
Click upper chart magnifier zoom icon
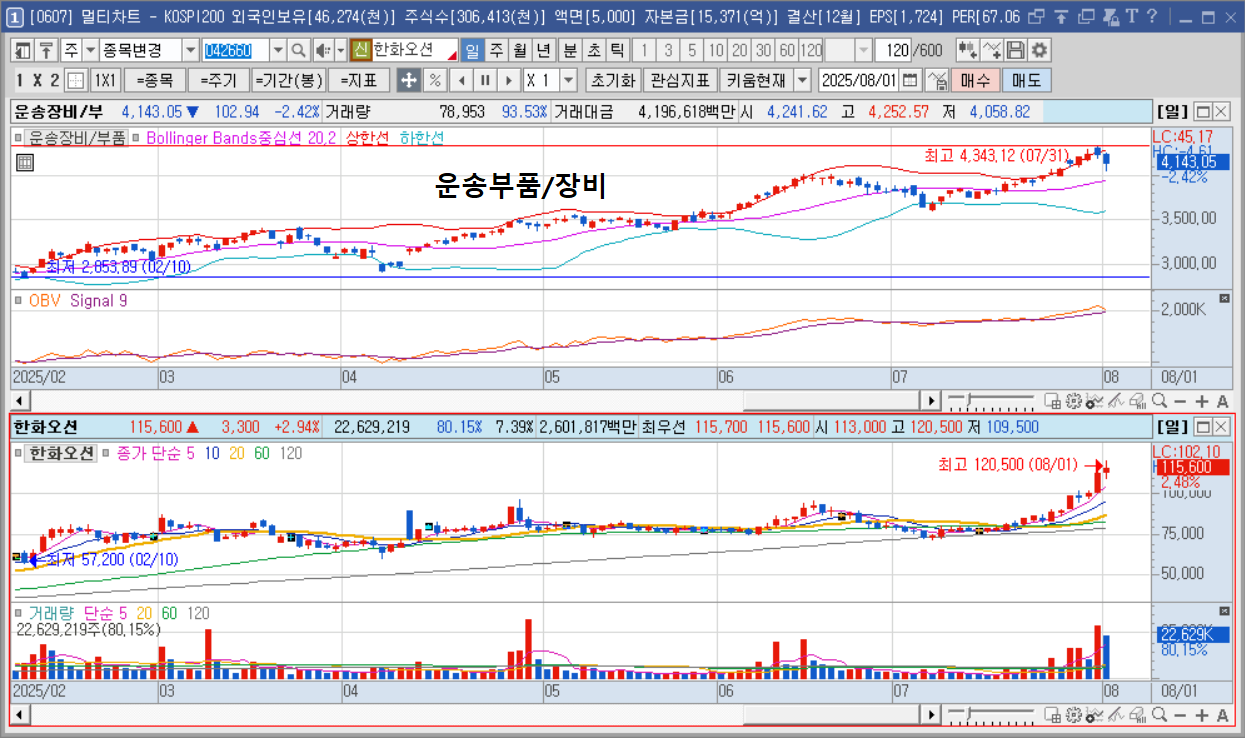(1160, 401)
